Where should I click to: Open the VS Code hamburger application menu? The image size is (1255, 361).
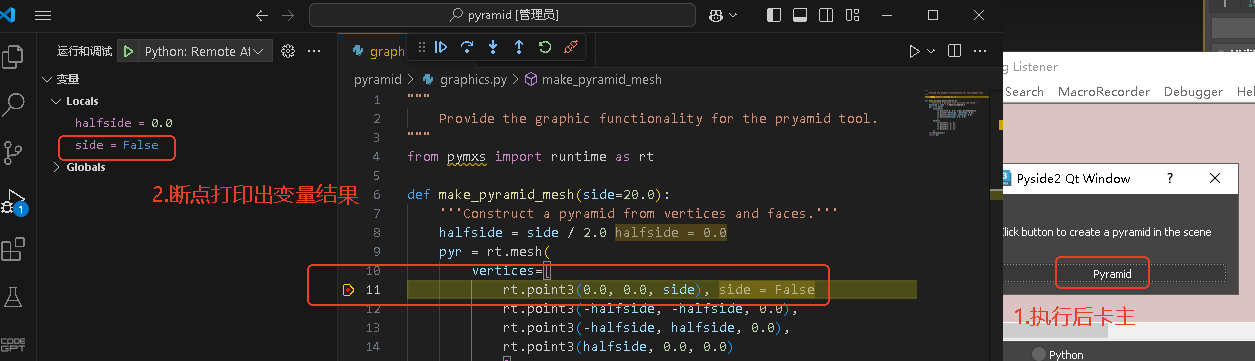tap(43, 15)
